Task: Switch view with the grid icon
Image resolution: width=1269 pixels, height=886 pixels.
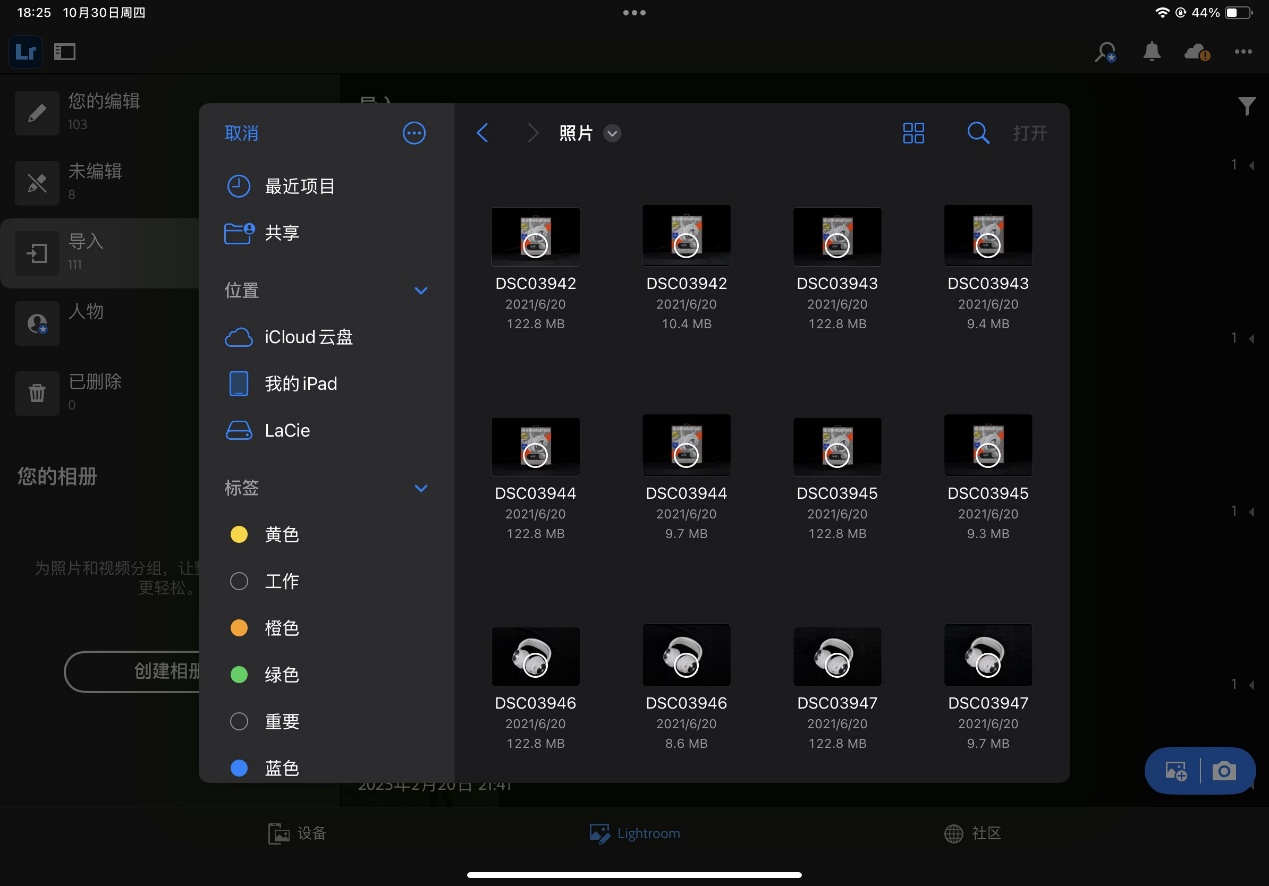Action: 913,133
